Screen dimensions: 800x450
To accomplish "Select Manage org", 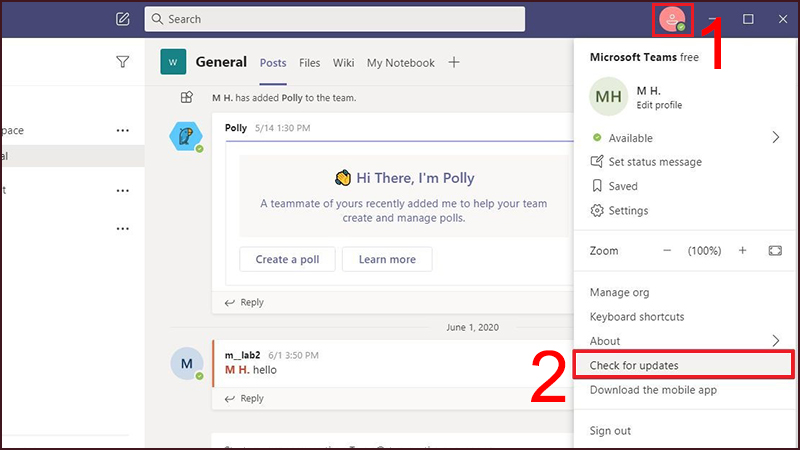I will [x=619, y=292].
